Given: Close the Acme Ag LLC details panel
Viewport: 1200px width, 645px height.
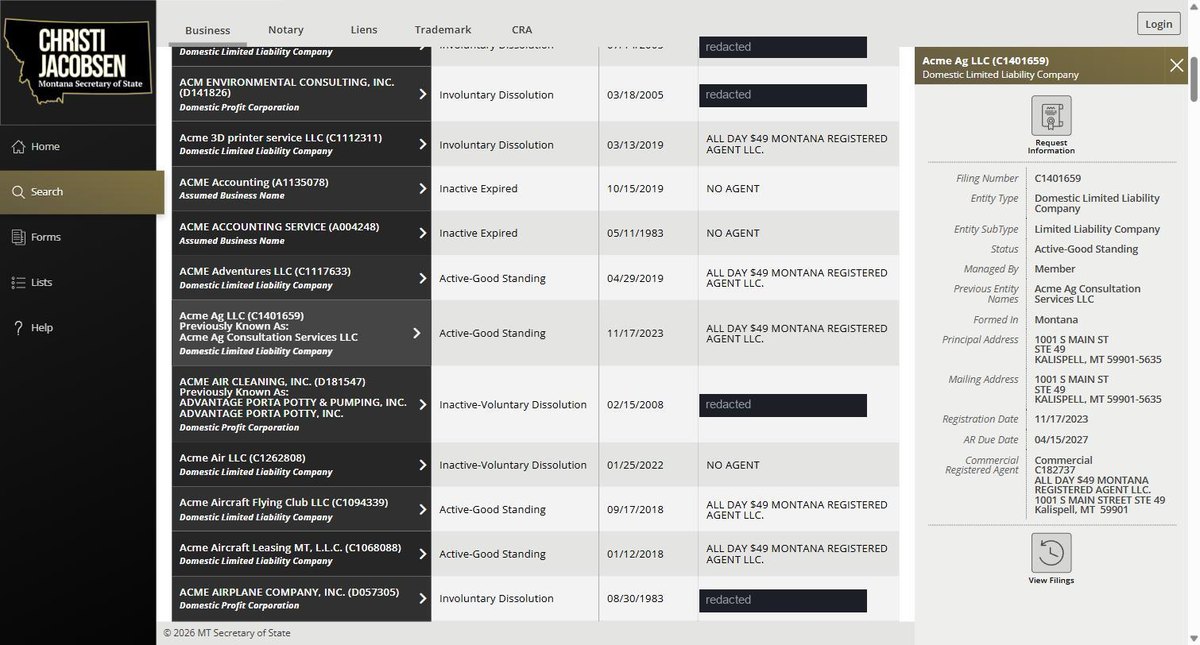Looking at the screenshot, I should [1176, 66].
